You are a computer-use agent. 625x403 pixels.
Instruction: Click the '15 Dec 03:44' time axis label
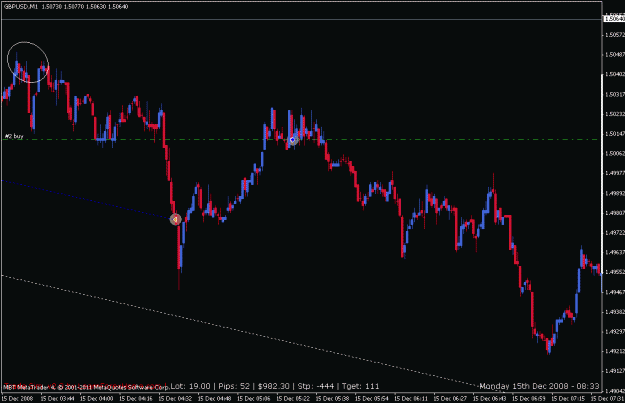click(x=57, y=398)
